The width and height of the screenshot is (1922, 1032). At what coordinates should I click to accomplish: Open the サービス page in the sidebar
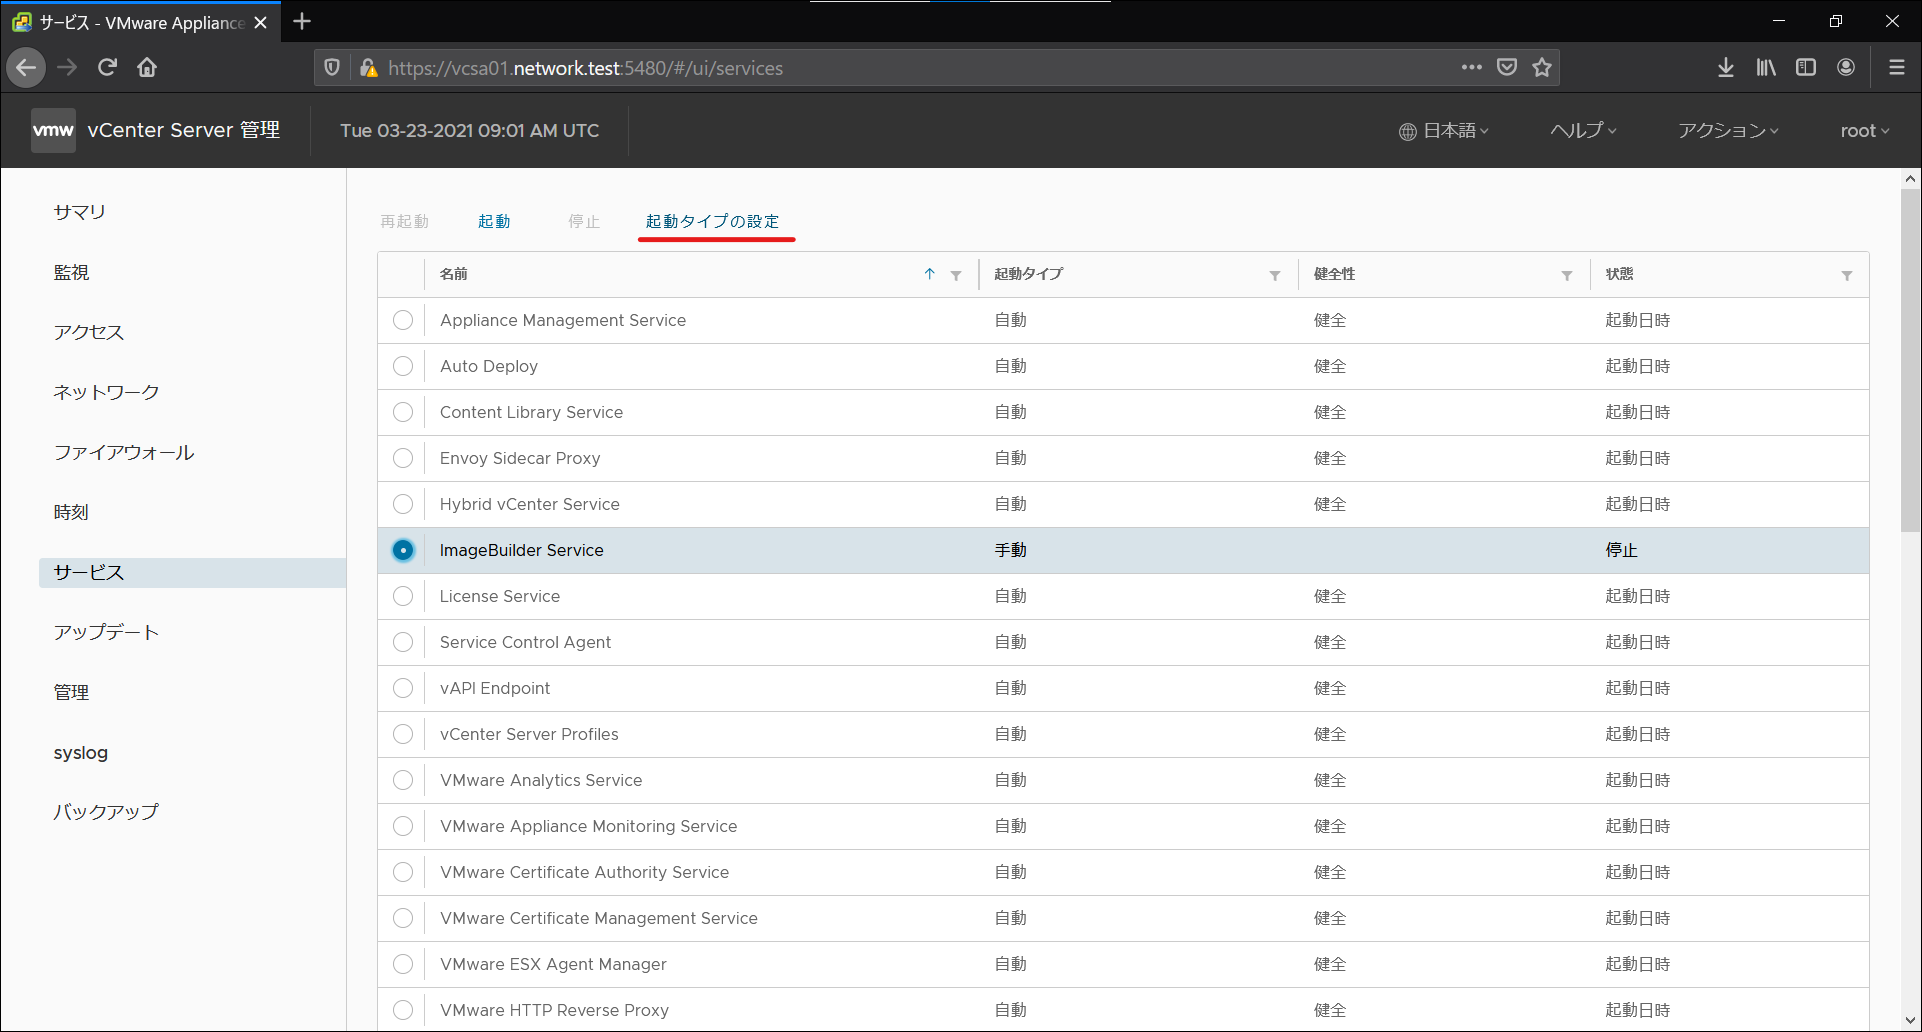coord(192,572)
